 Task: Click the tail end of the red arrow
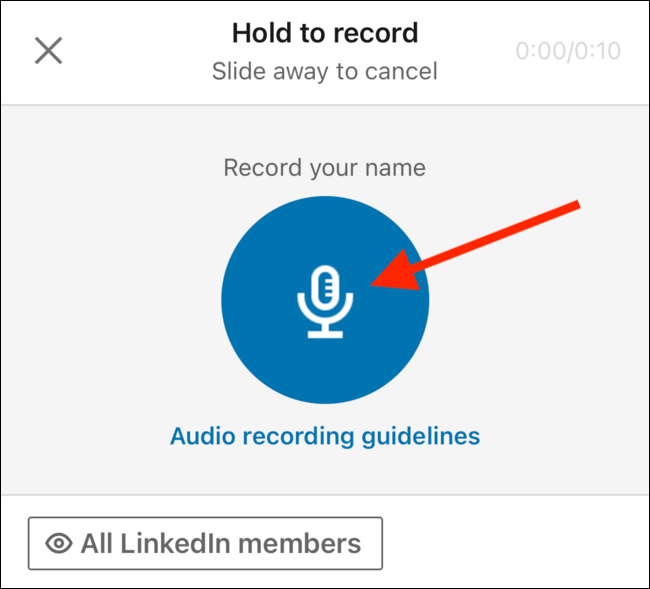click(577, 206)
